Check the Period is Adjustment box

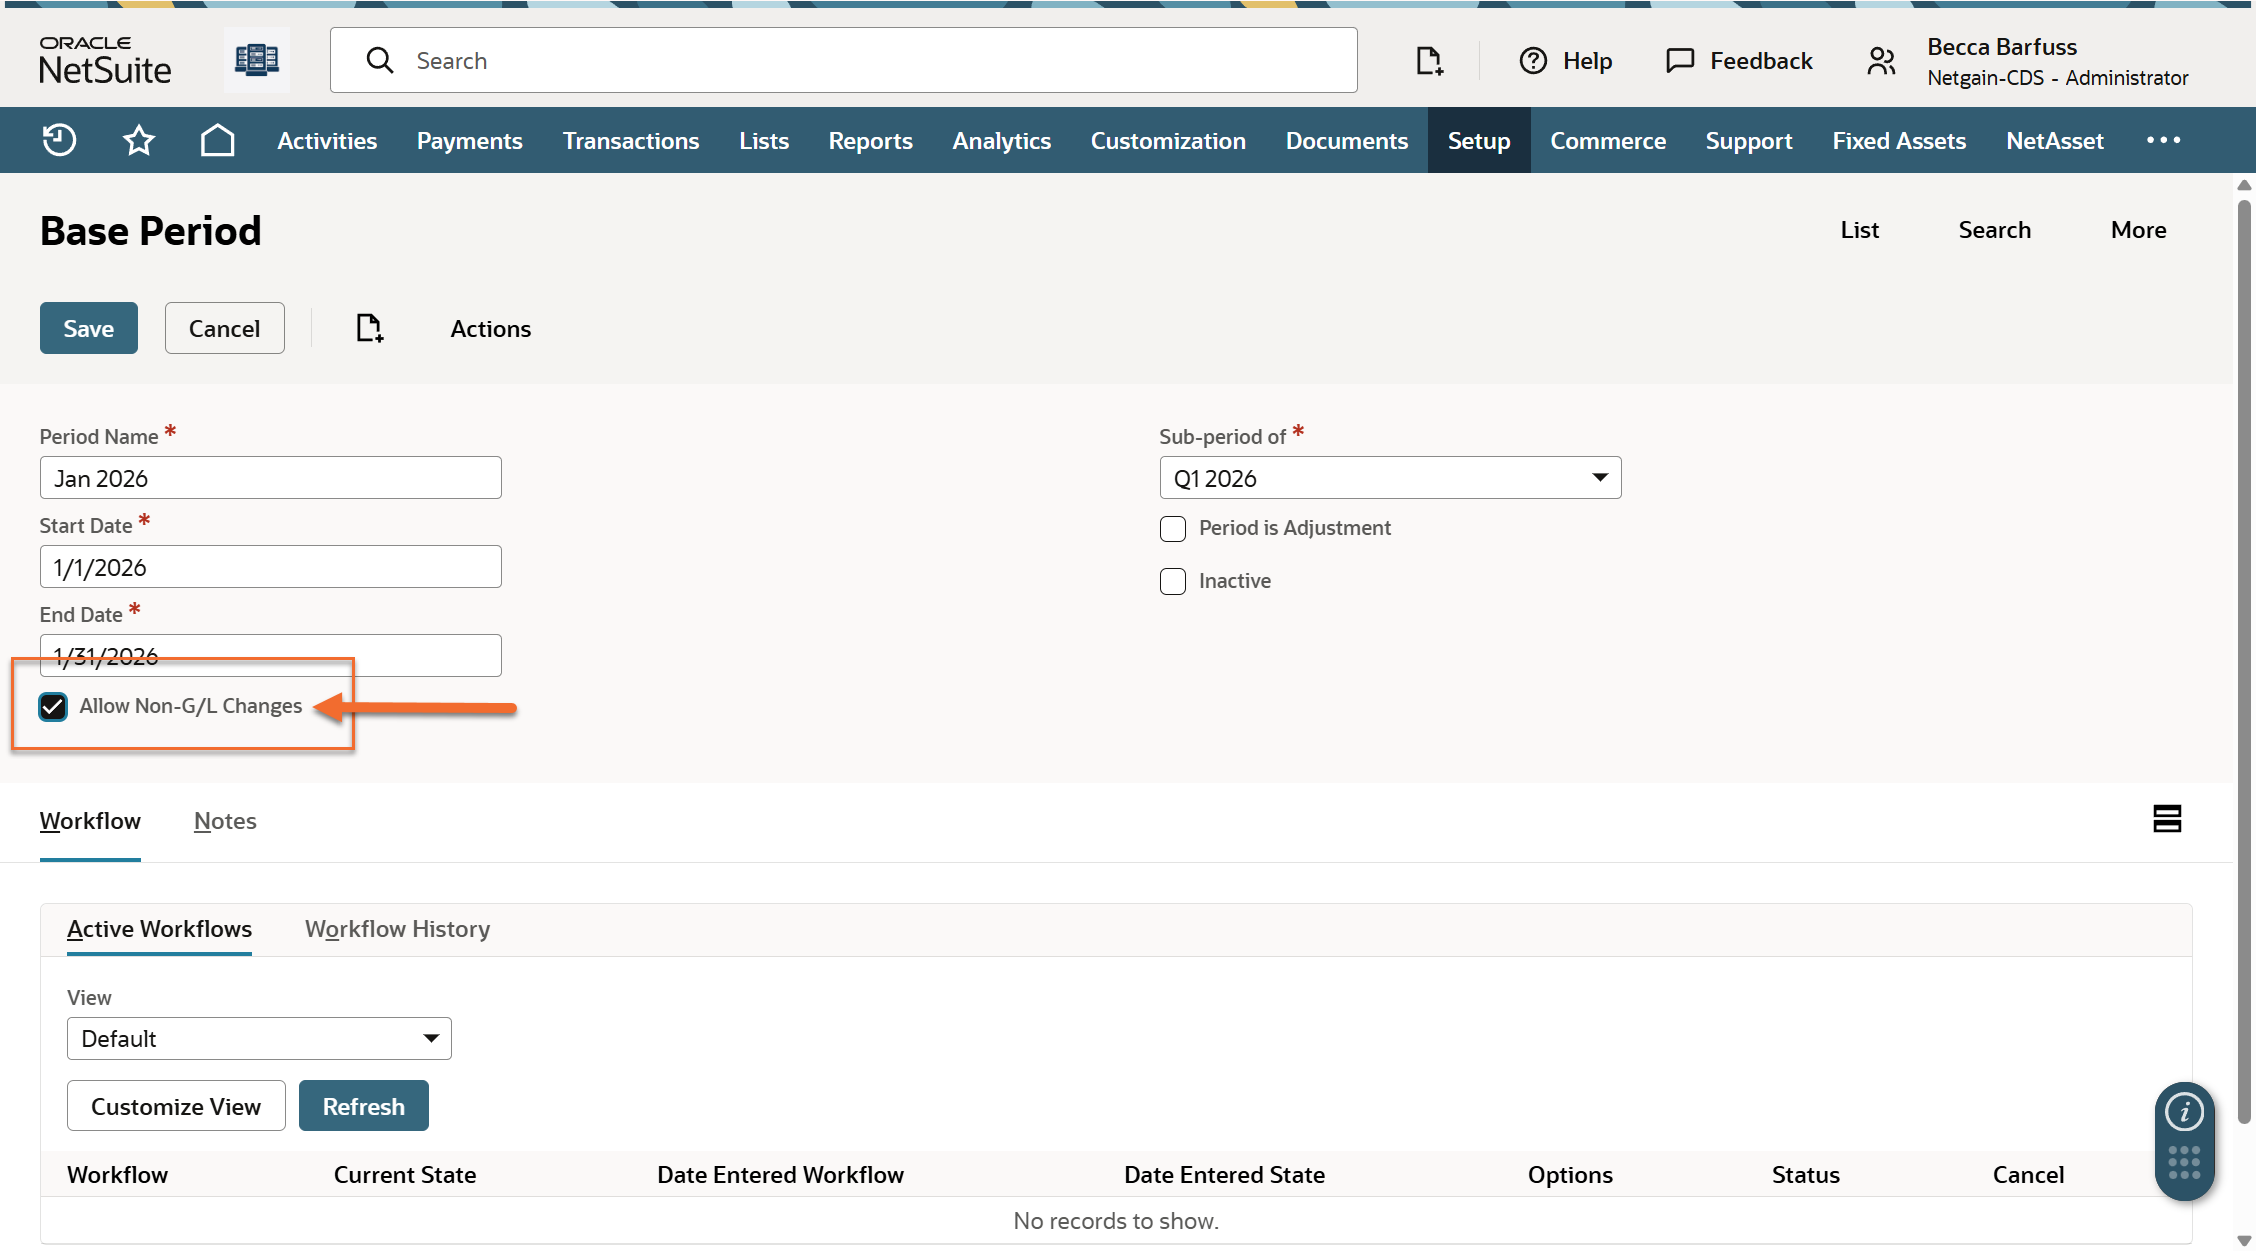click(1173, 529)
